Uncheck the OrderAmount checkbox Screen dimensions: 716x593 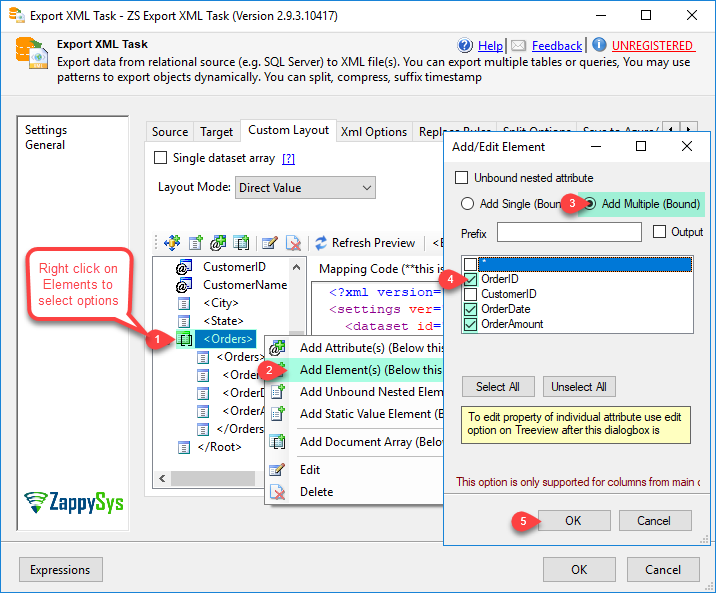470,324
